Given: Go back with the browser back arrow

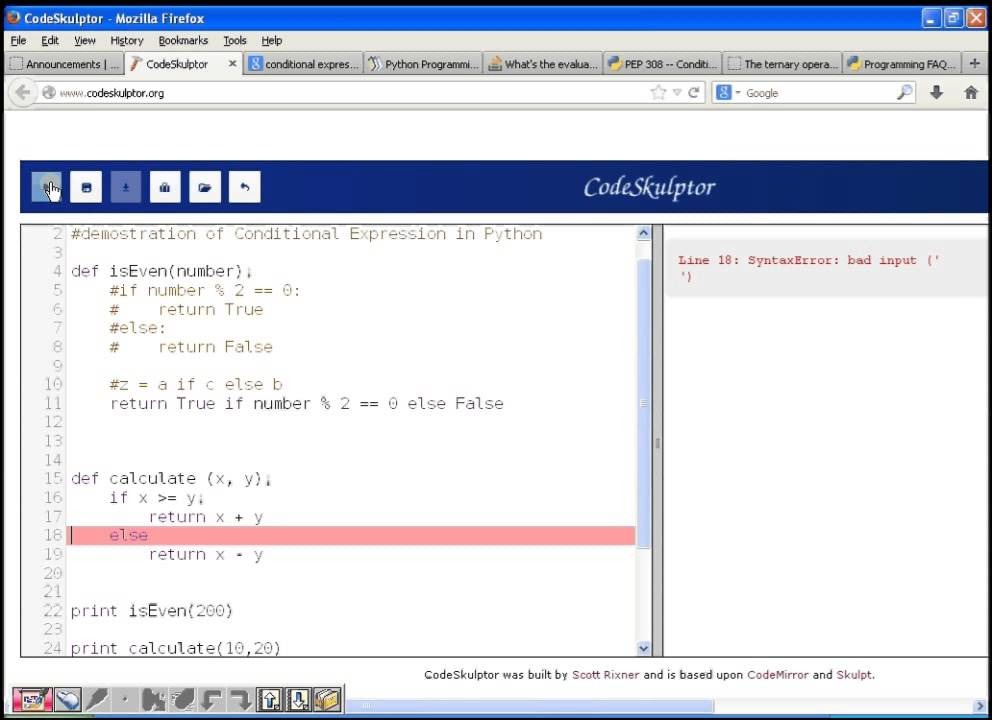Looking at the screenshot, I should [22, 93].
